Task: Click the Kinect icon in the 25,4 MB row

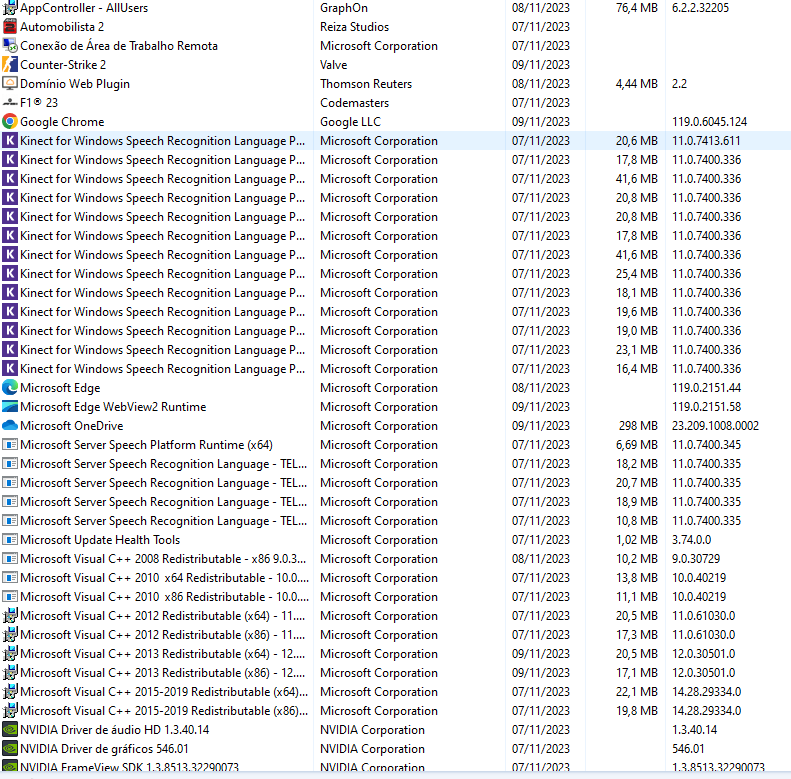Action: click(10, 273)
